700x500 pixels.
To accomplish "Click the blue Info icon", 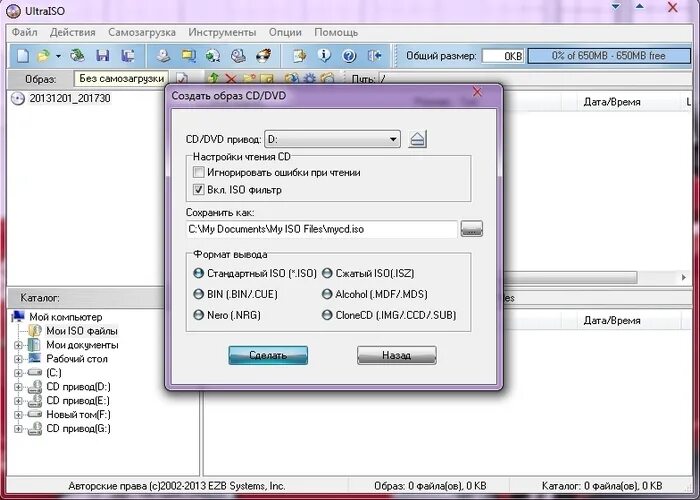I will [324, 56].
